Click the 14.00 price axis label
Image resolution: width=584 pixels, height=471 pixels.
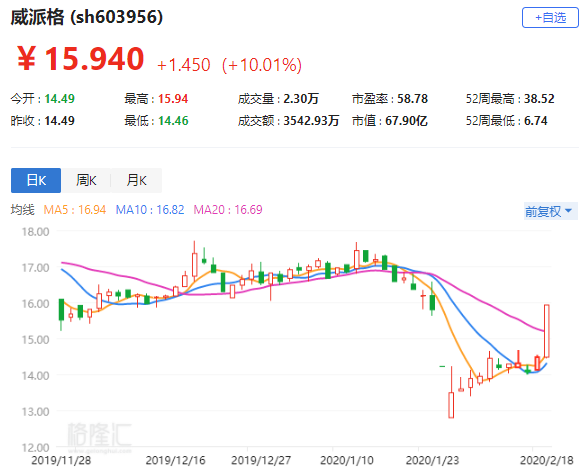(x=35, y=375)
